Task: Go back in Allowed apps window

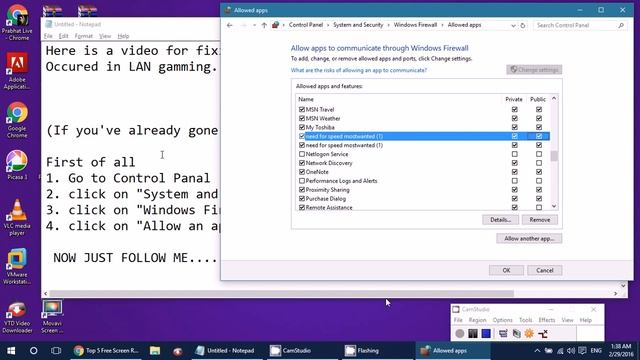Action: pos(229,25)
